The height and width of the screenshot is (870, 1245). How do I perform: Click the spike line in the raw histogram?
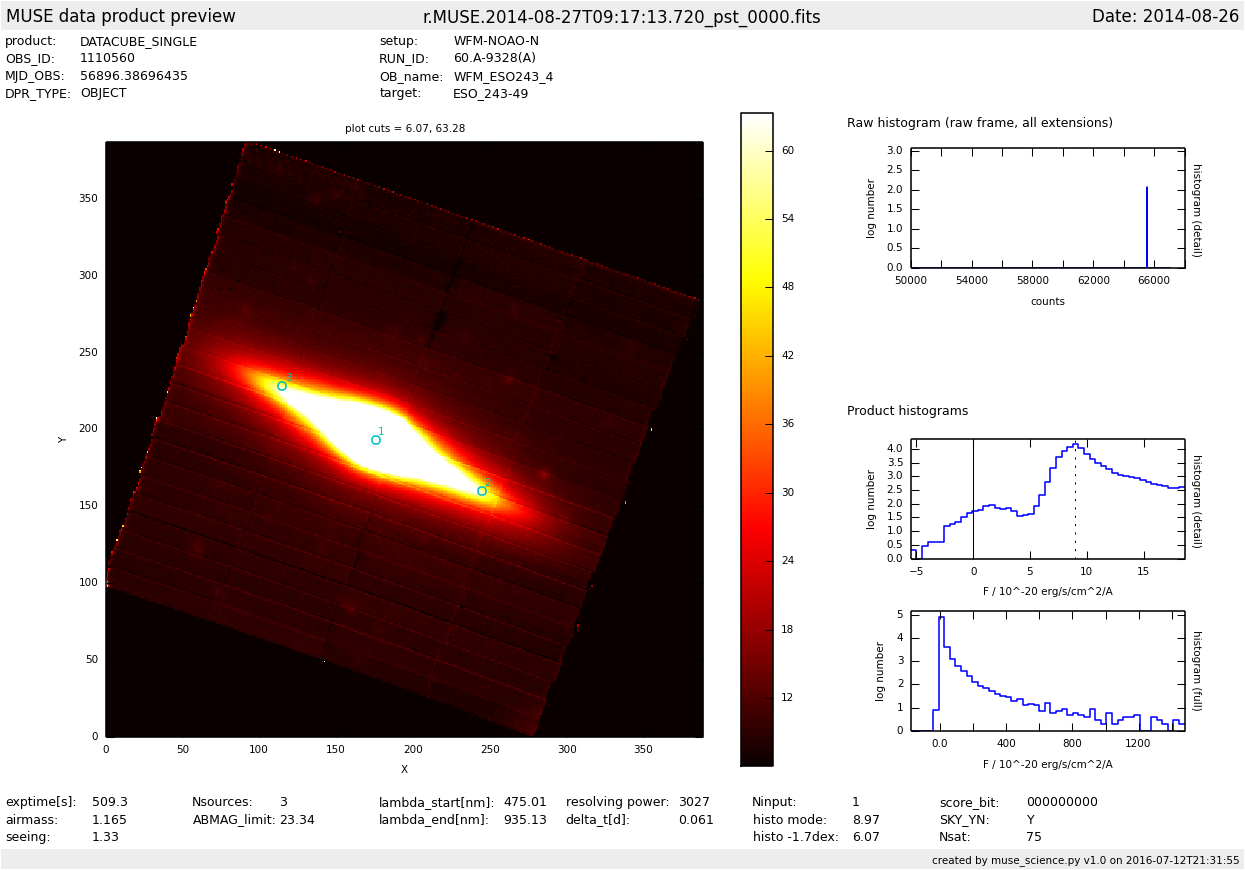click(x=1147, y=227)
